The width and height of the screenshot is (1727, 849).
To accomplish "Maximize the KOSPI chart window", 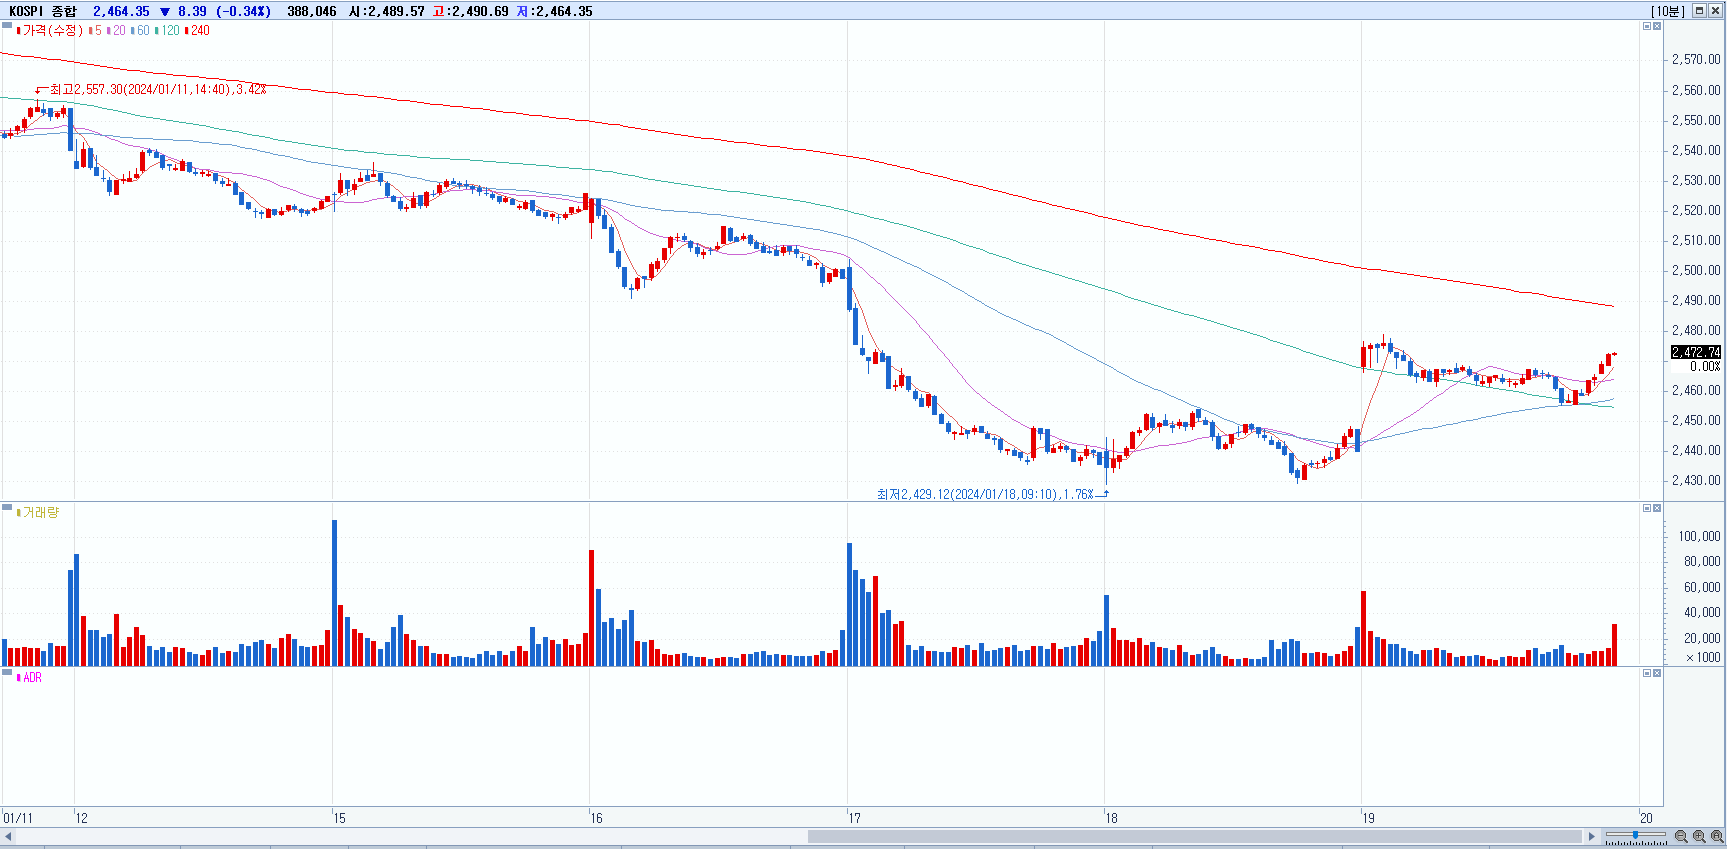I will point(1699,11).
